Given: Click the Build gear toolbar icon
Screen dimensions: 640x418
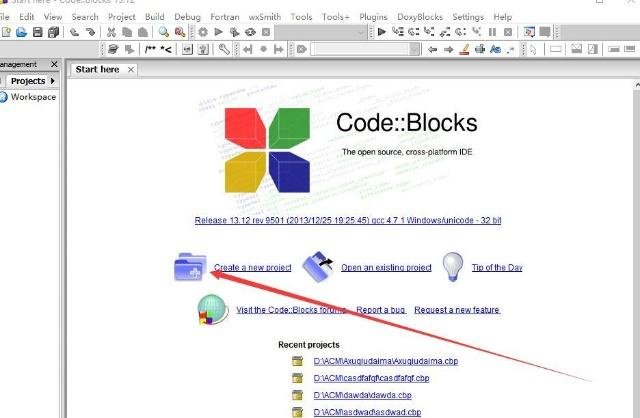Looking at the screenshot, I should pos(204,33).
